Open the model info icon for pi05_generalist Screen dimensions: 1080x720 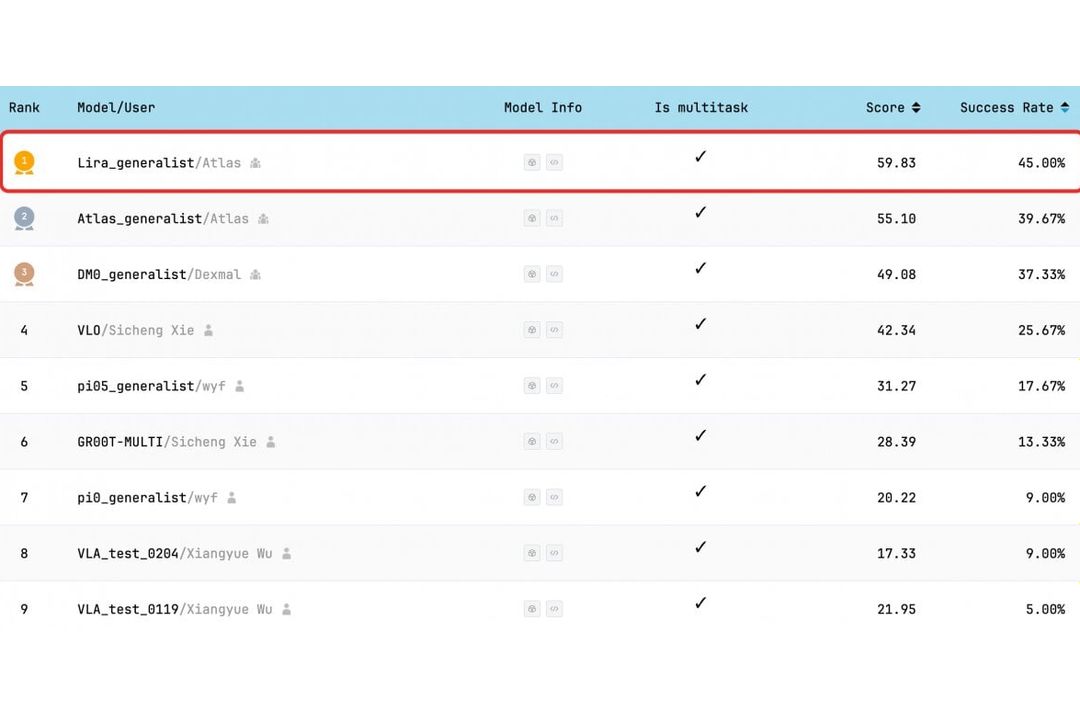(x=532, y=386)
